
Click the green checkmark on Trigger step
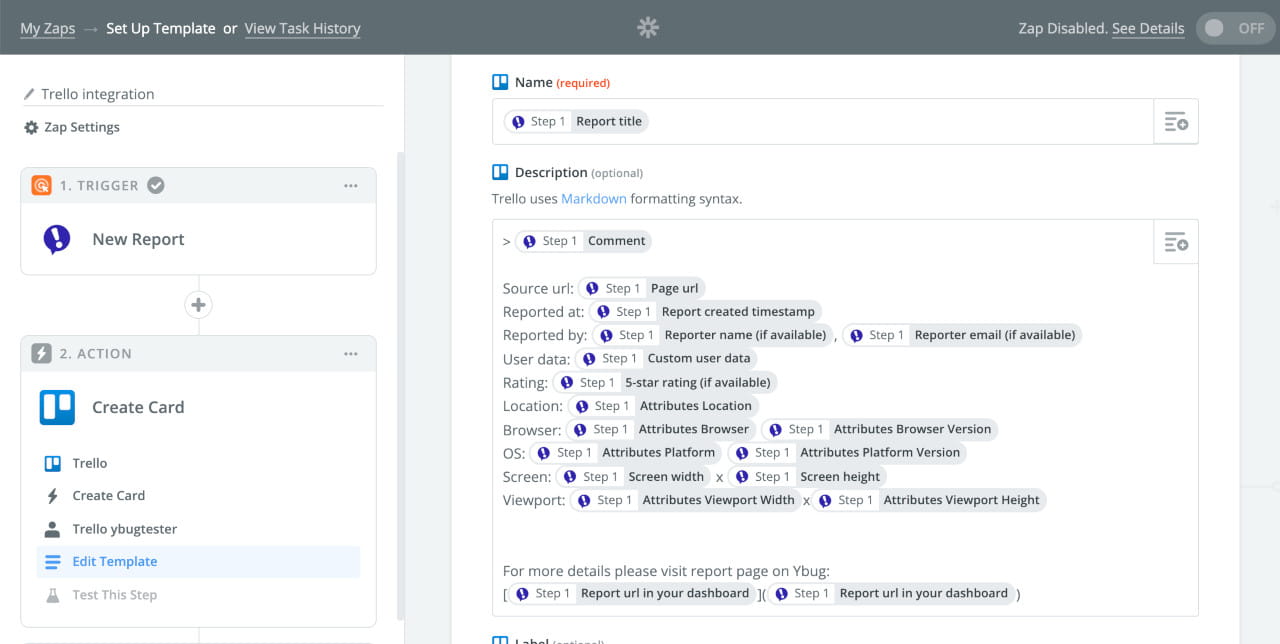pos(156,185)
